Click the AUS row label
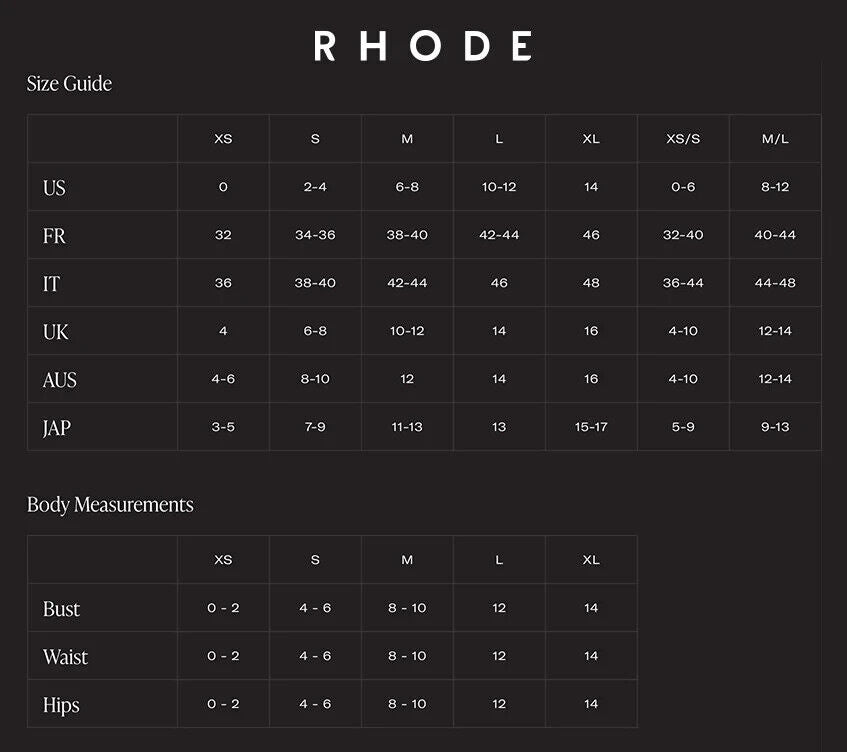 pos(59,380)
